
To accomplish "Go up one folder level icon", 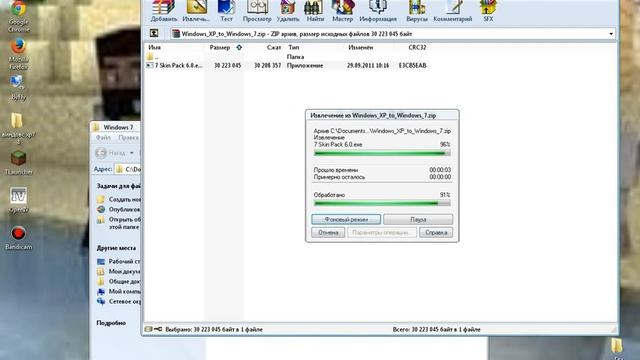I will [x=154, y=33].
